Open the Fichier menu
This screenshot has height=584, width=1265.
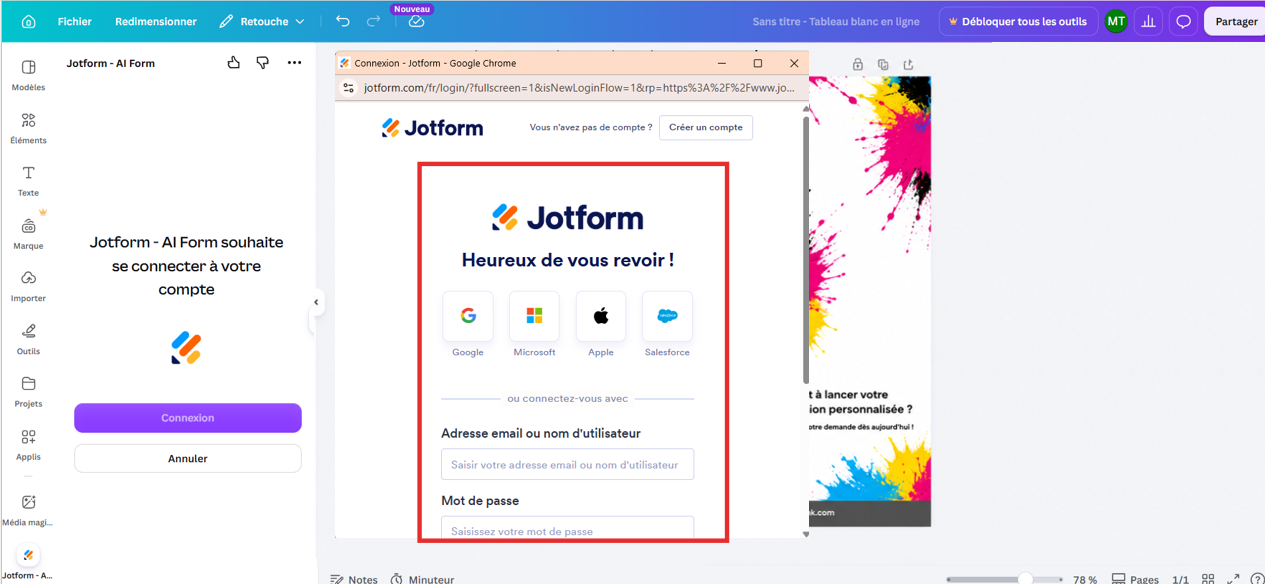pos(75,21)
